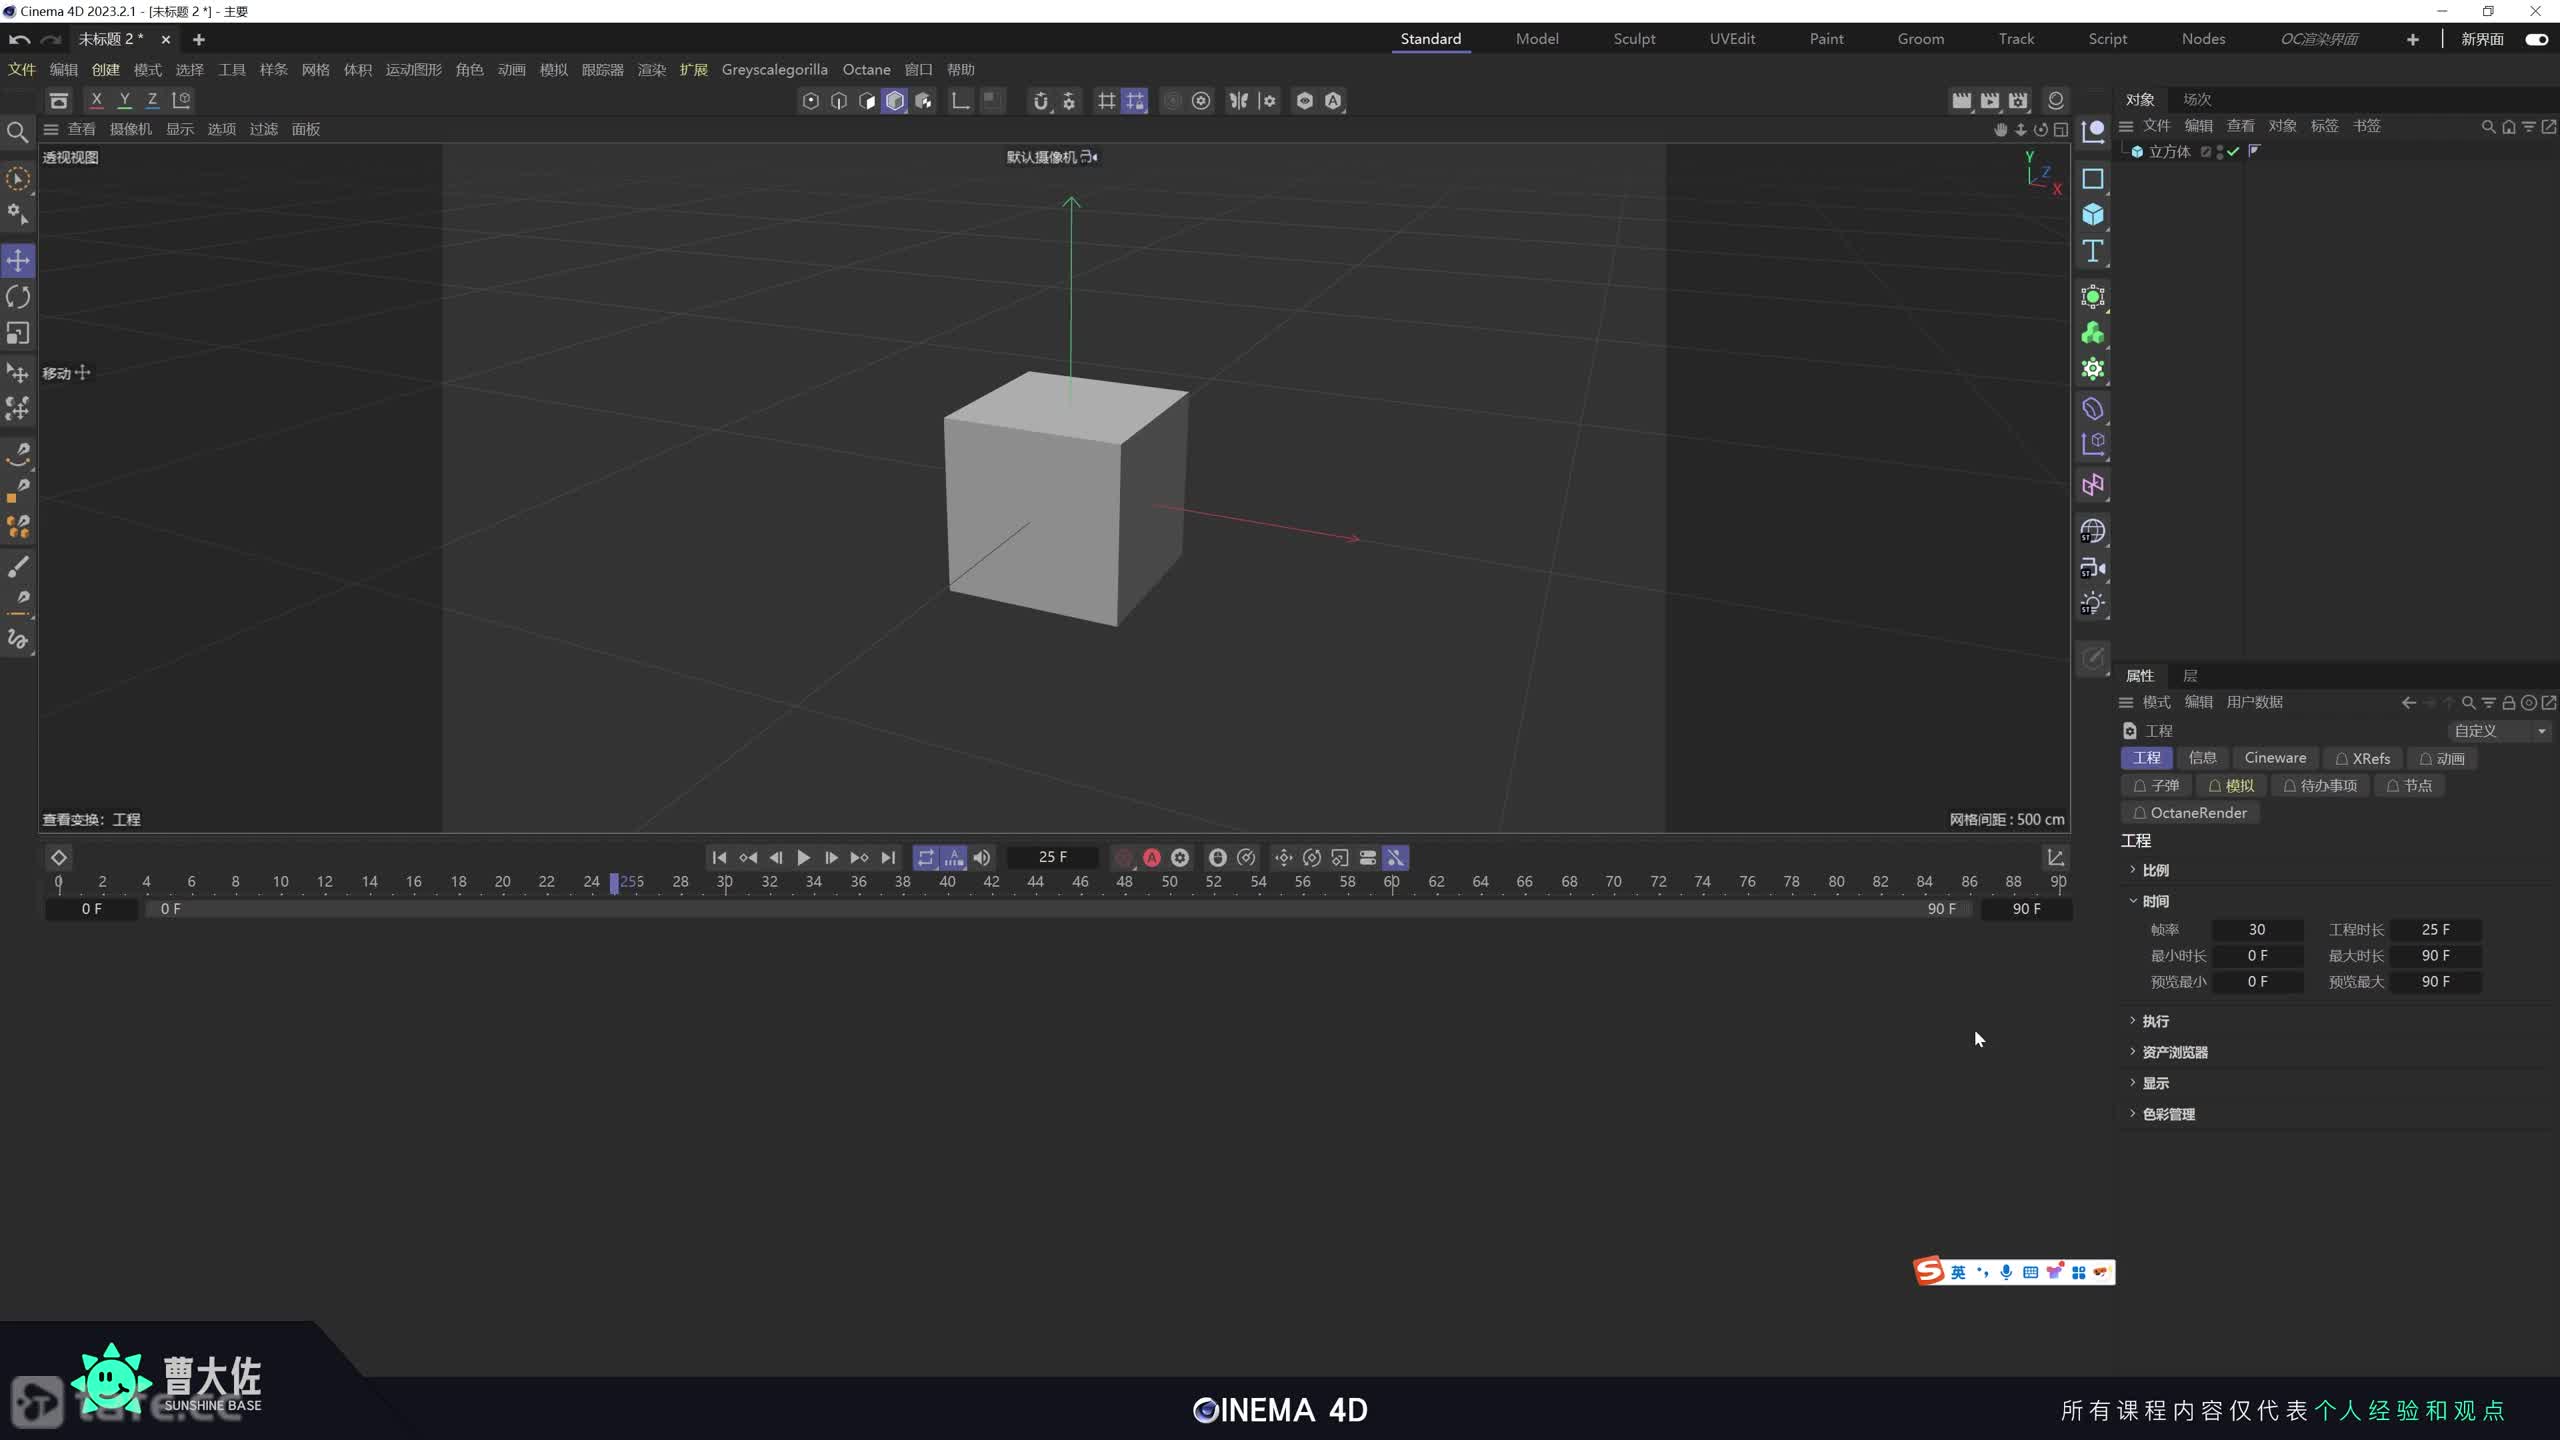Select the Scale tool in left toolbar
Image resolution: width=2560 pixels, height=1440 pixels.
pyautogui.click(x=18, y=333)
